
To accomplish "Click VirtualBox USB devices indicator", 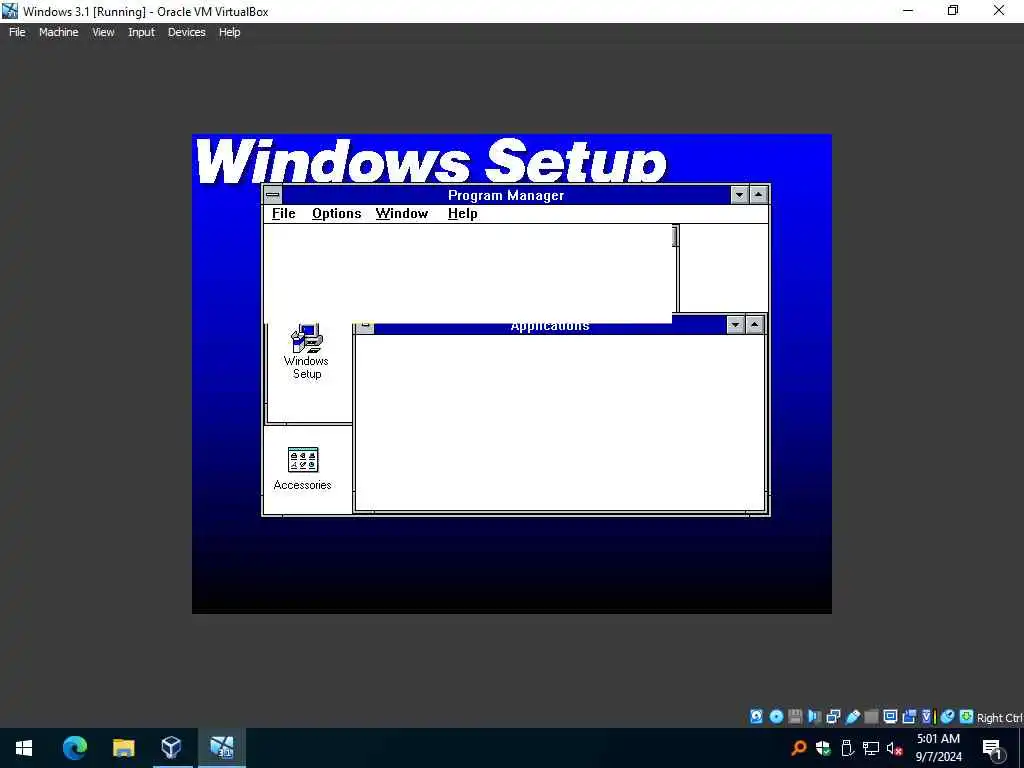I will coord(852,716).
